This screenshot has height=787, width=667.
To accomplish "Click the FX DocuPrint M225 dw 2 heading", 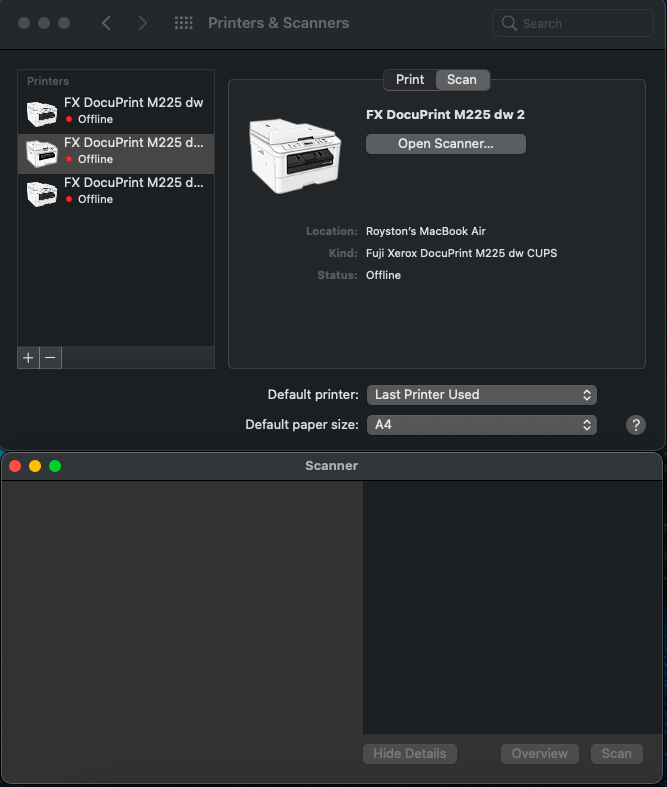I will coord(445,115).
